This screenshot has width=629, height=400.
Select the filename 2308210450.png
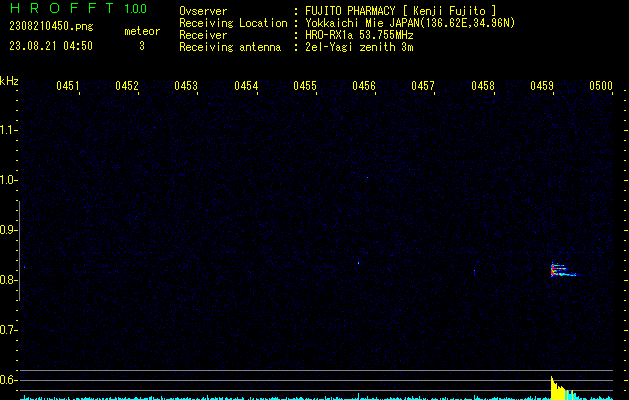tap(51, 26)
